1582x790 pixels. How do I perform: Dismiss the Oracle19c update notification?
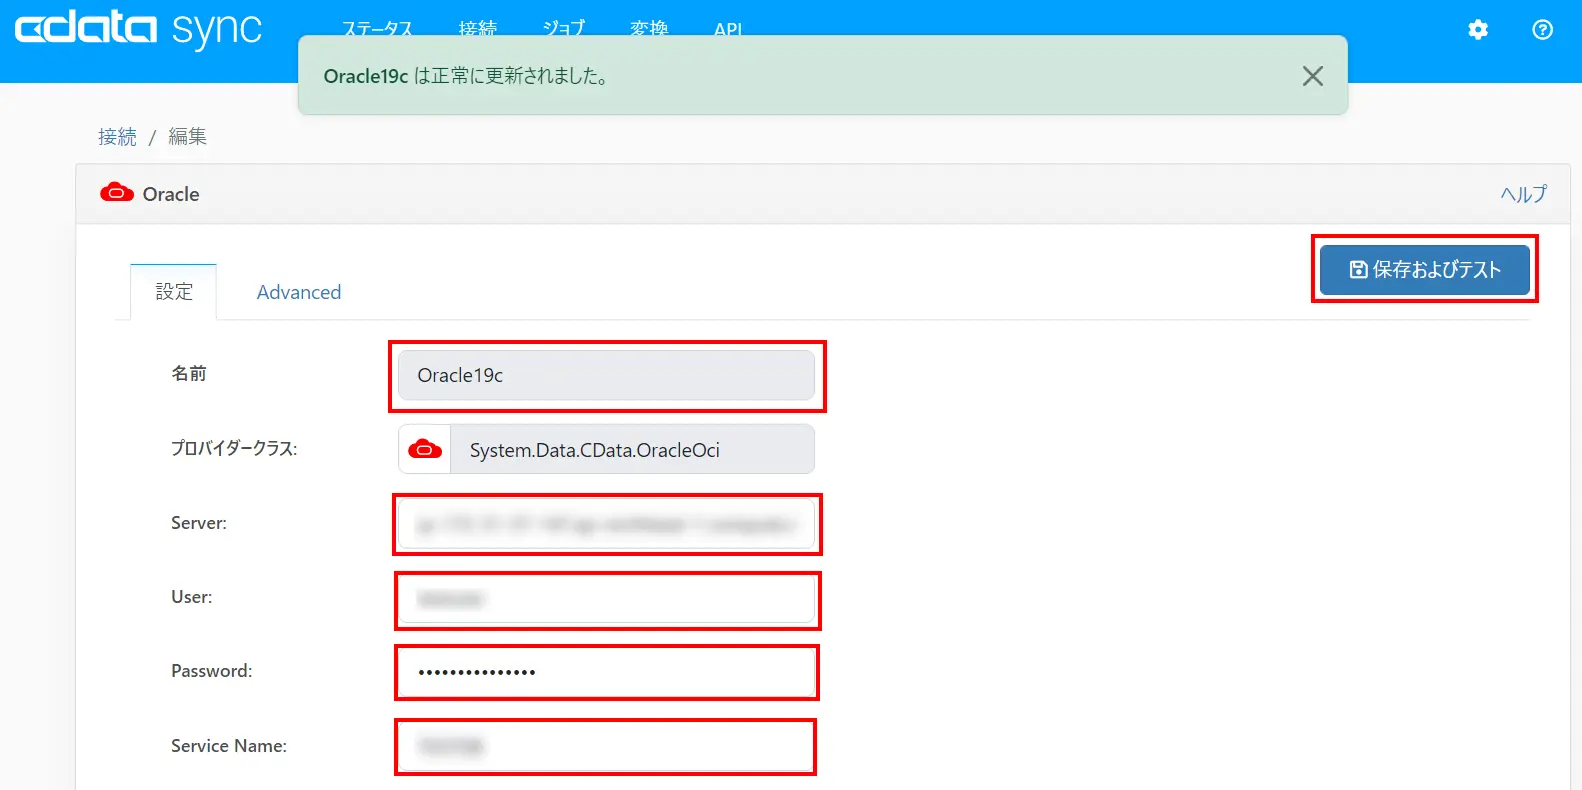(x=1313, y=76)
